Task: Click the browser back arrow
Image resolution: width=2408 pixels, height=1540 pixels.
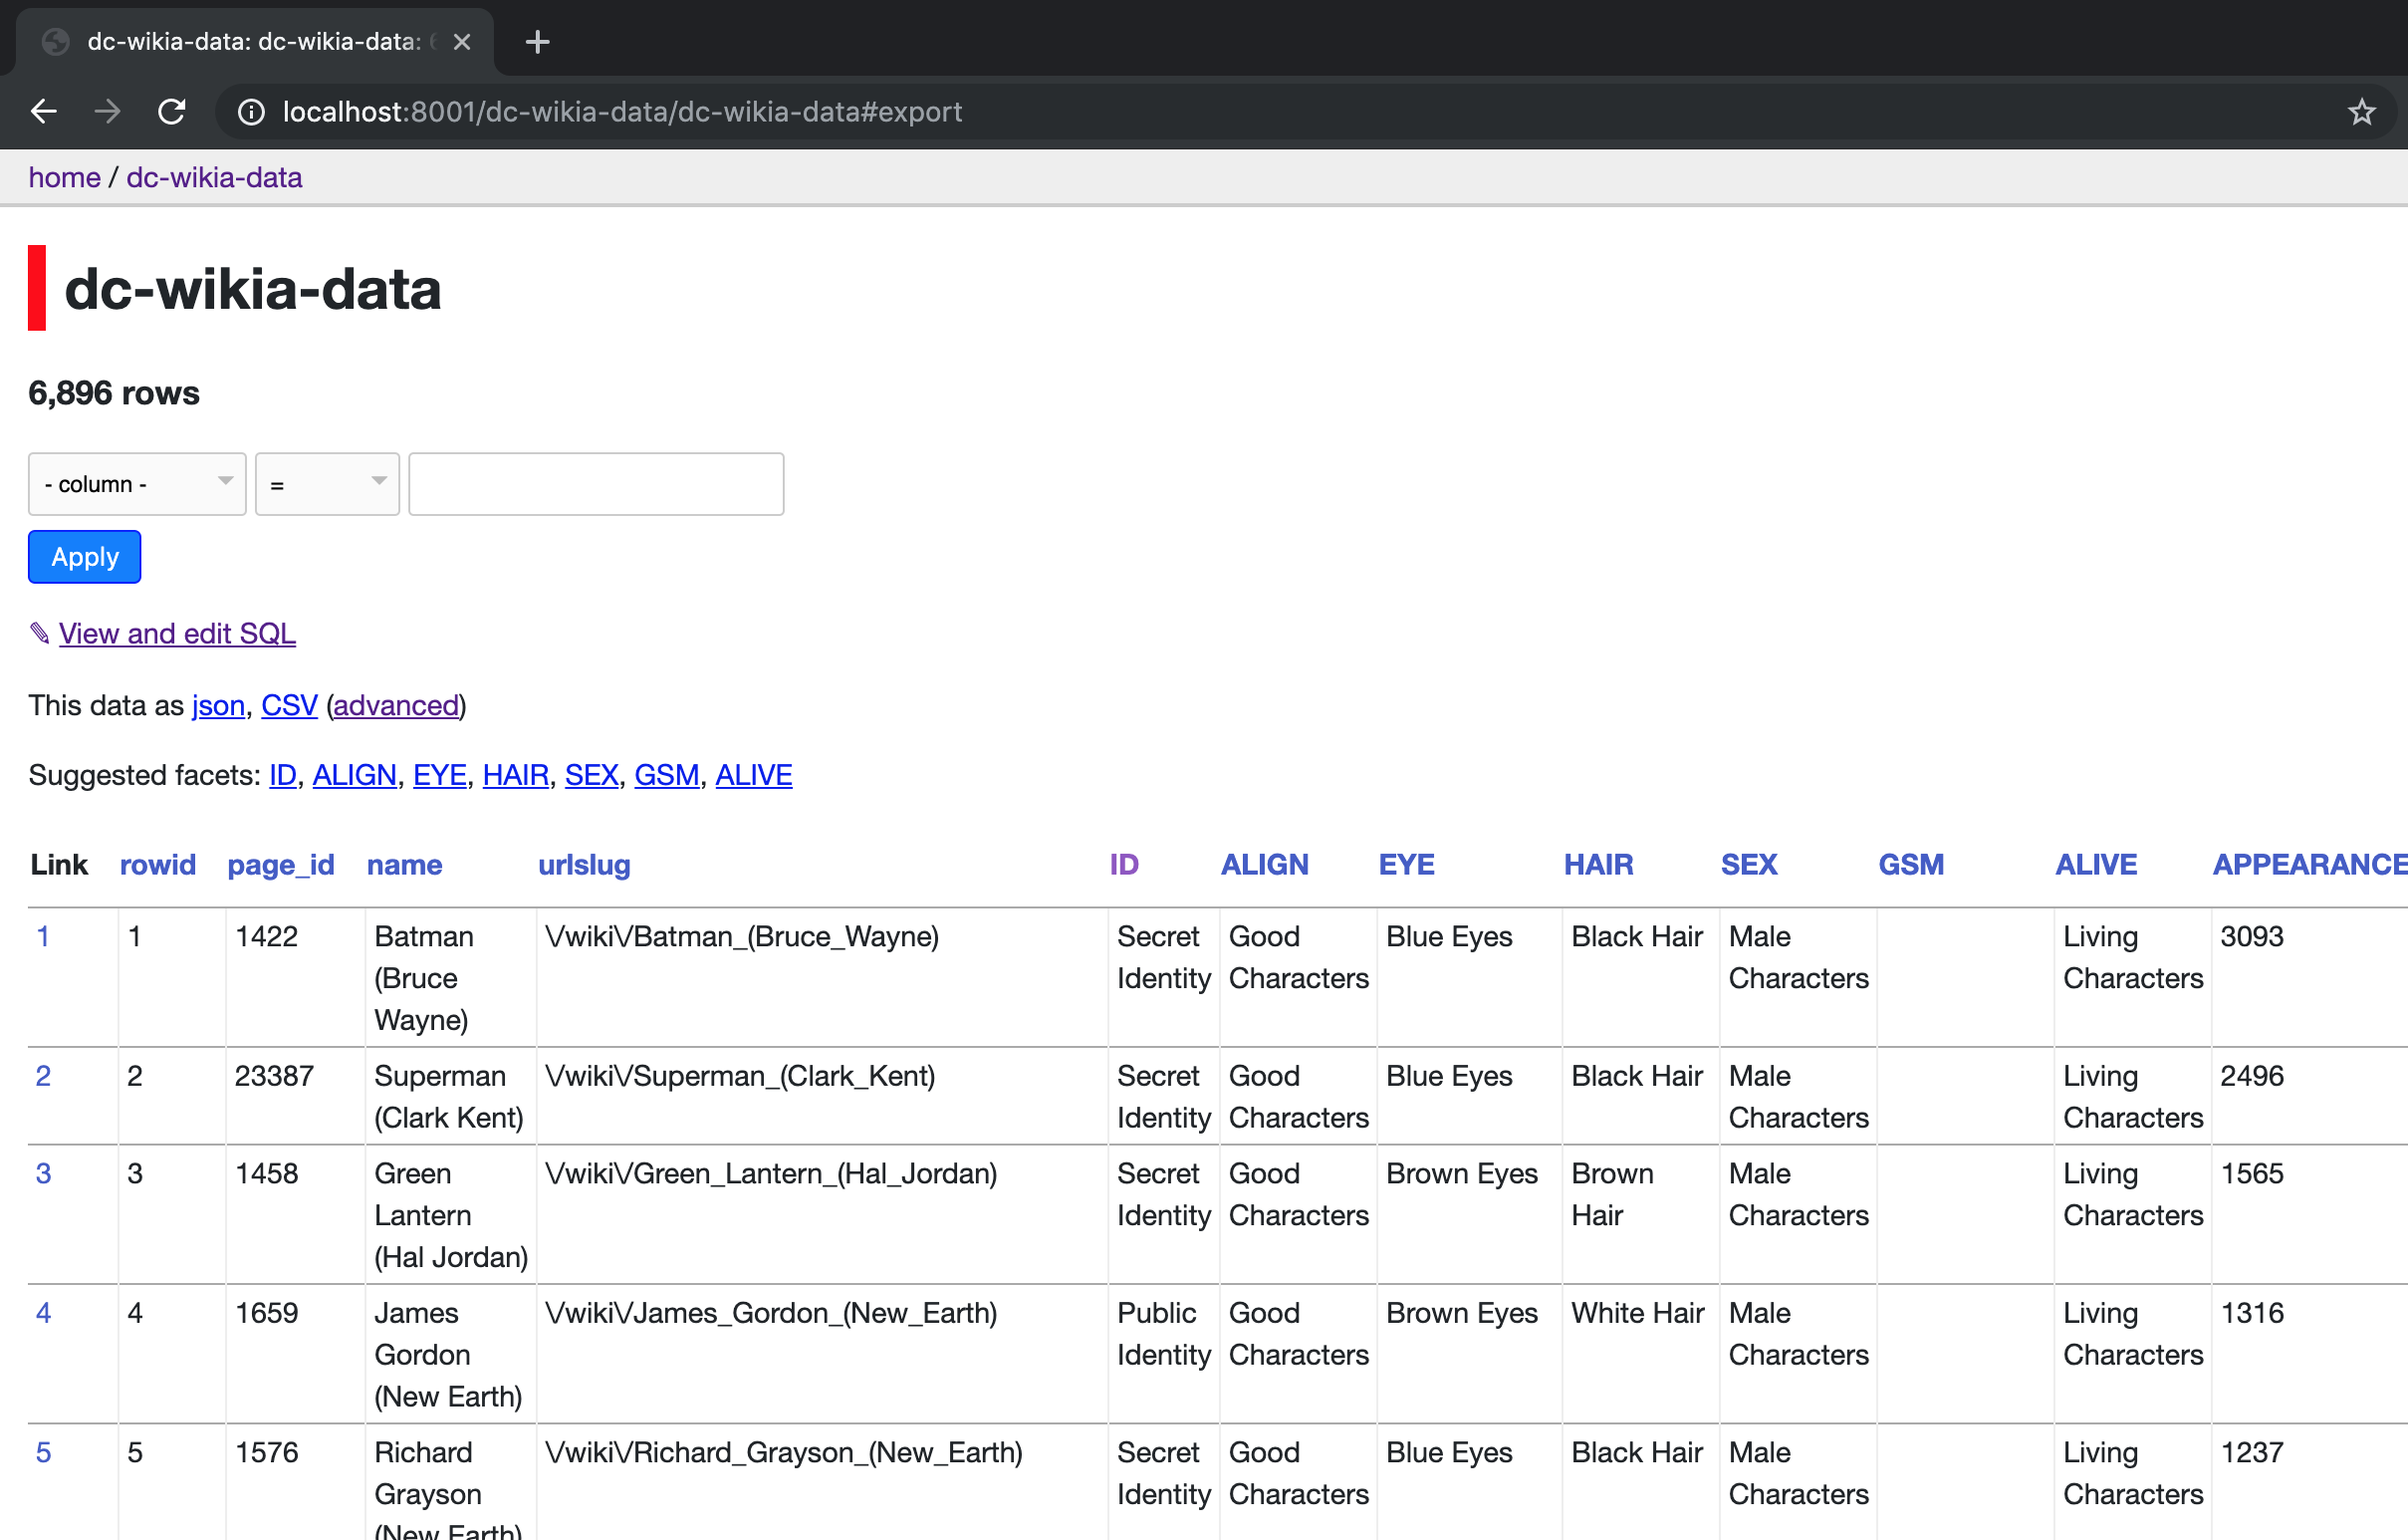Action: tap(44, 111)
